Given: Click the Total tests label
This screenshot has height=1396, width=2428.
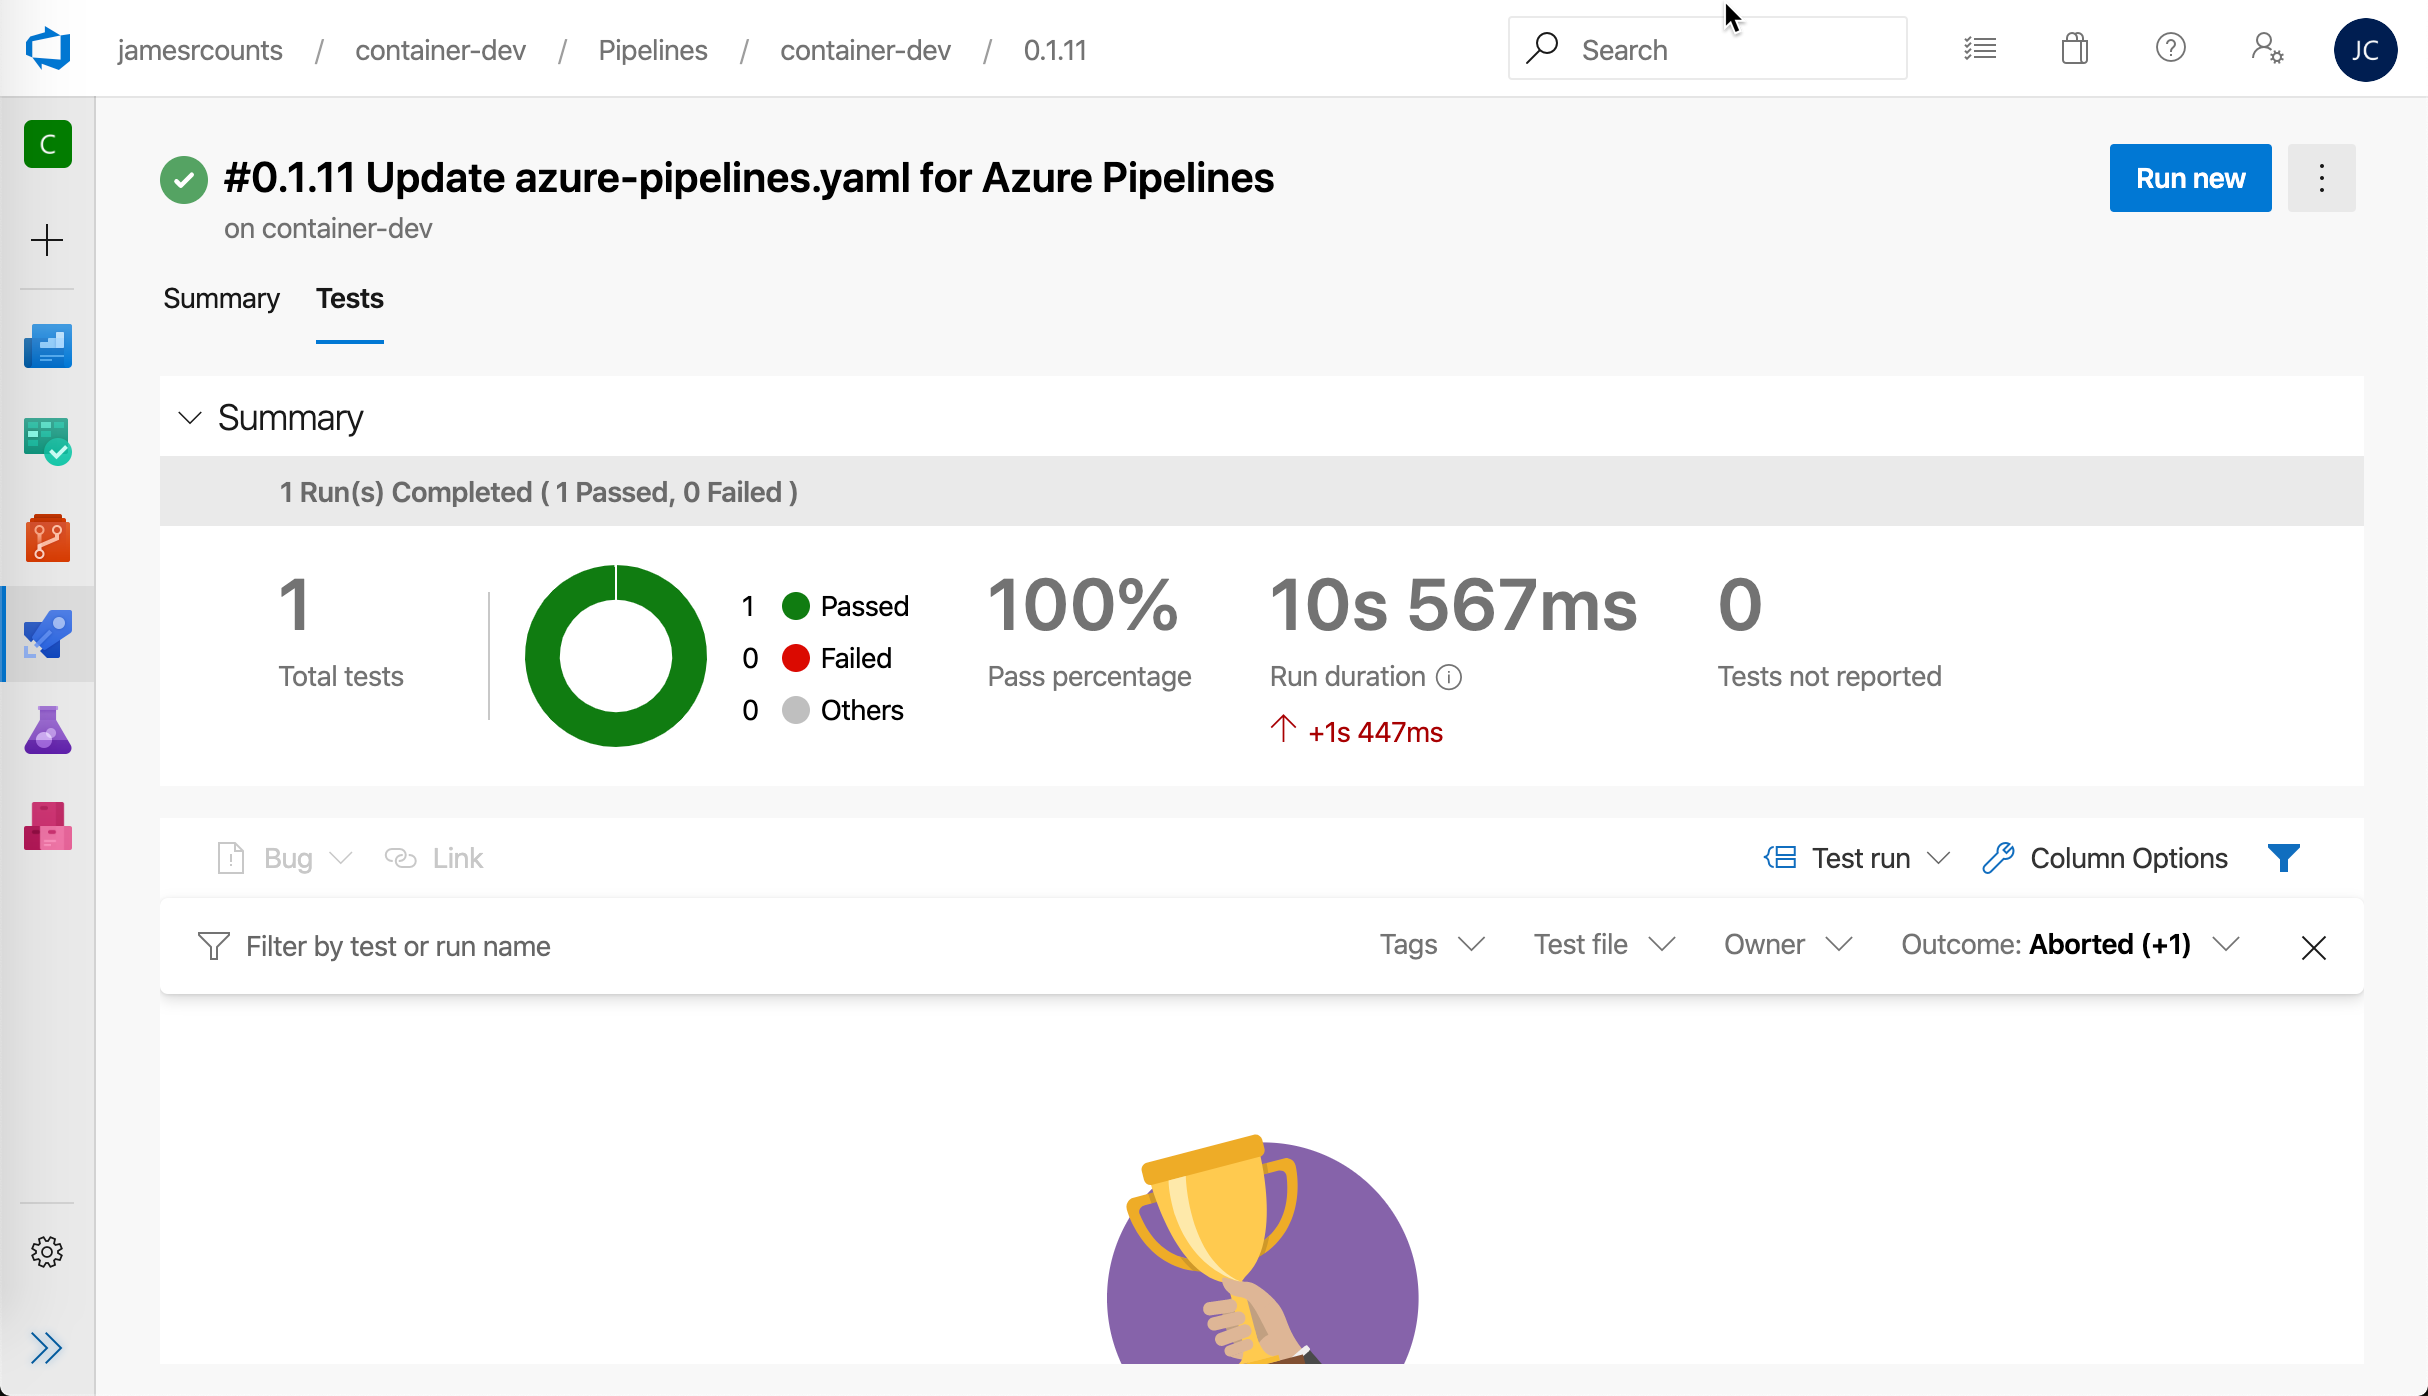Looking at the screenshot, I should [341, 677].
